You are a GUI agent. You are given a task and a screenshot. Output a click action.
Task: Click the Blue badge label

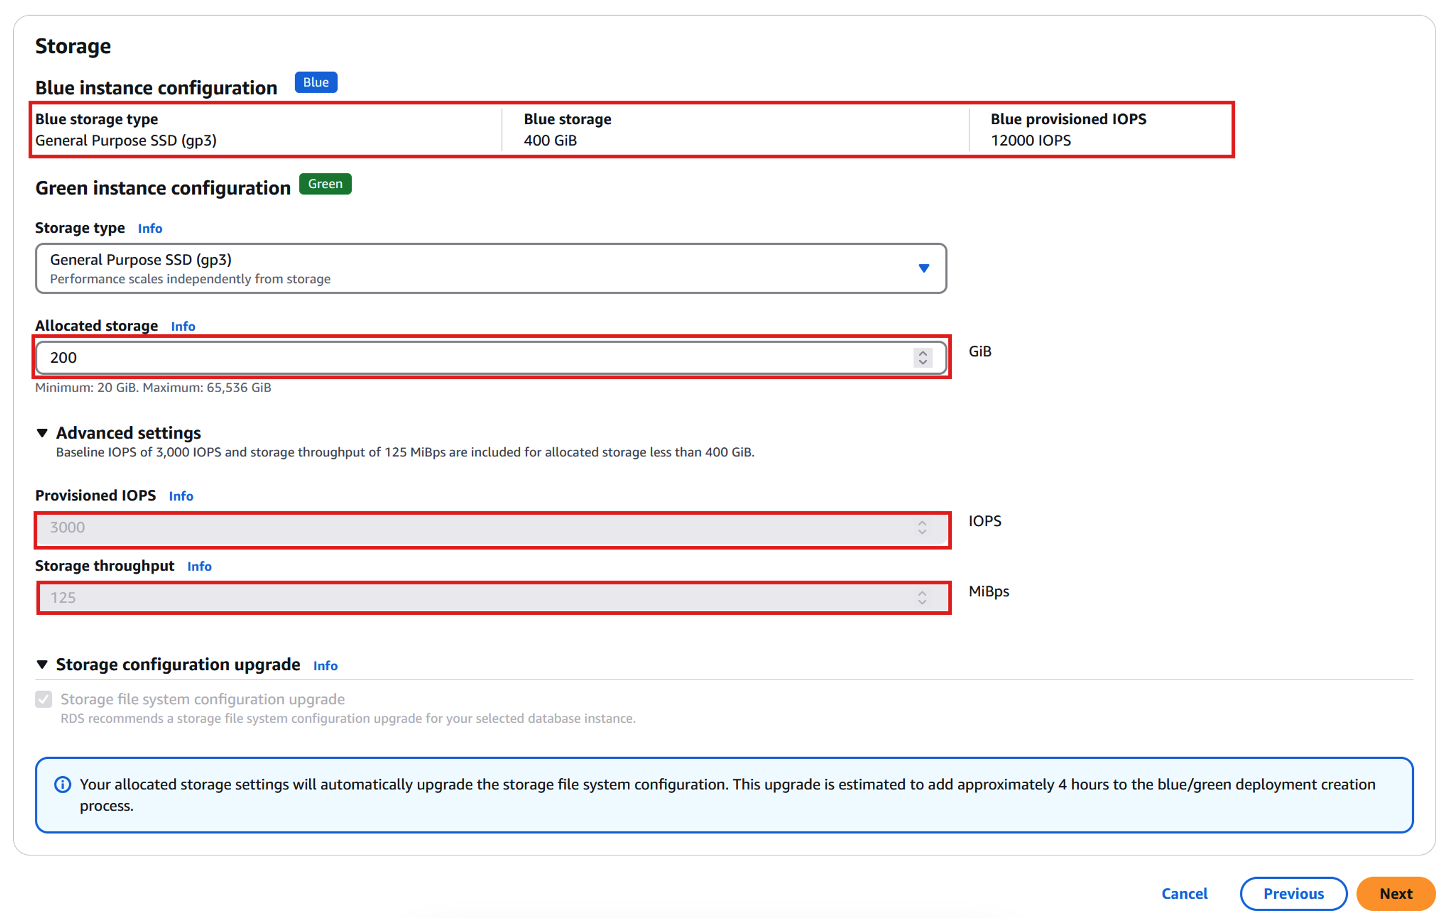(316, 83)
